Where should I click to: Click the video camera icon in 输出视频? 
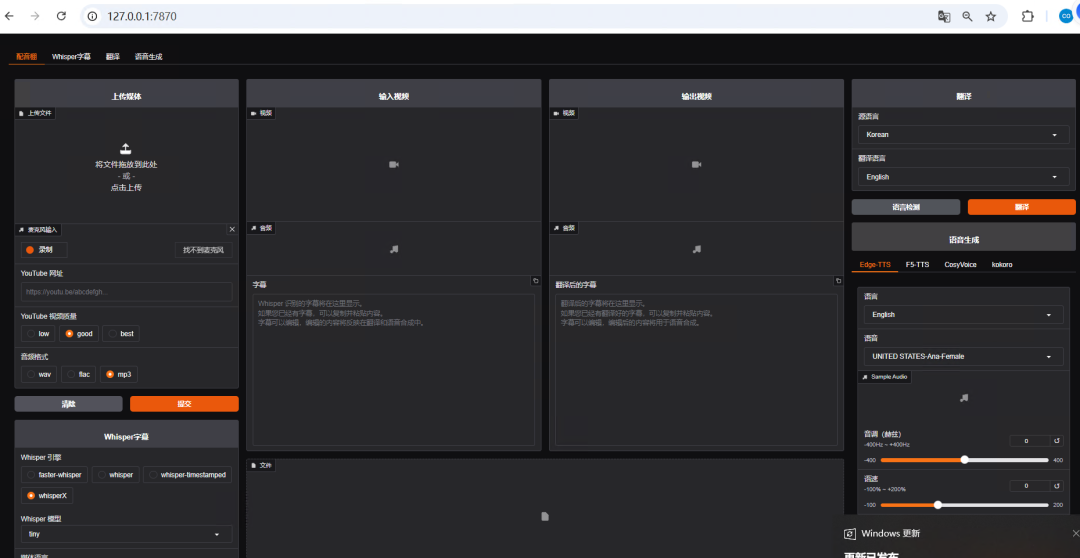(x=696, y=165)
